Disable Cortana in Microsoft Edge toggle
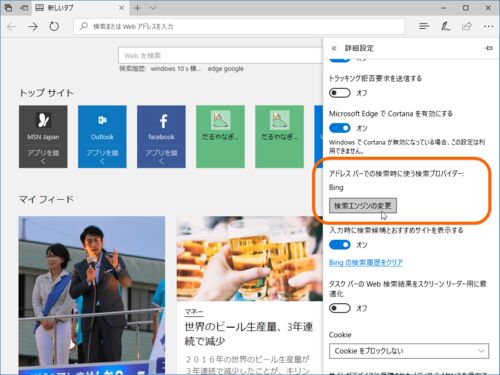Viewport: 500px width, 375px height. (340, 128)
